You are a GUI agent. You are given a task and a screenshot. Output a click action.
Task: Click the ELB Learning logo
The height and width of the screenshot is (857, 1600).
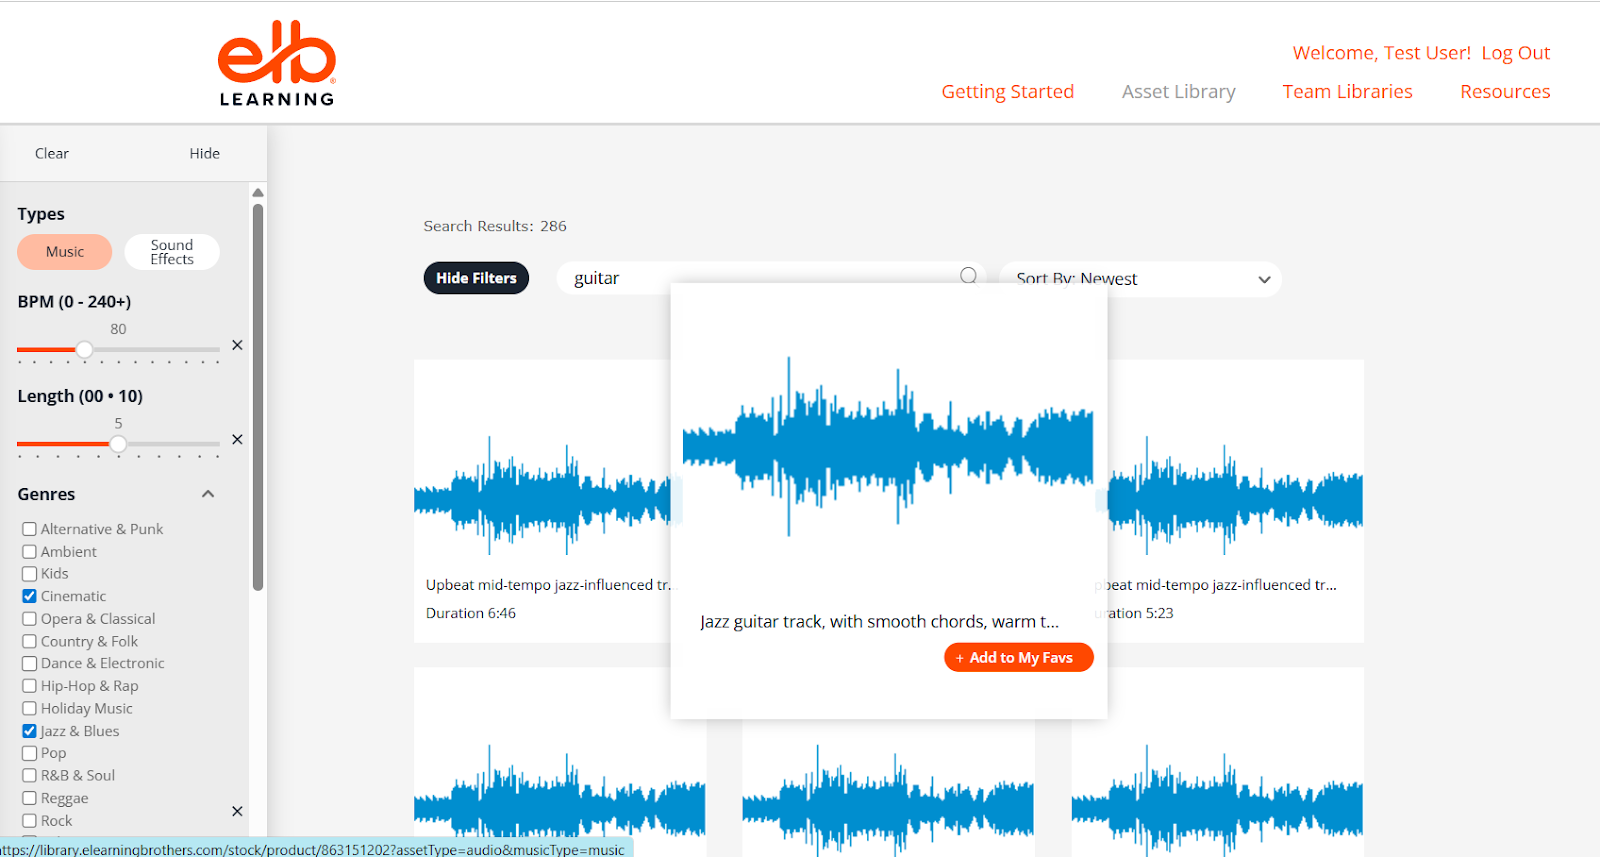point(277,64)
